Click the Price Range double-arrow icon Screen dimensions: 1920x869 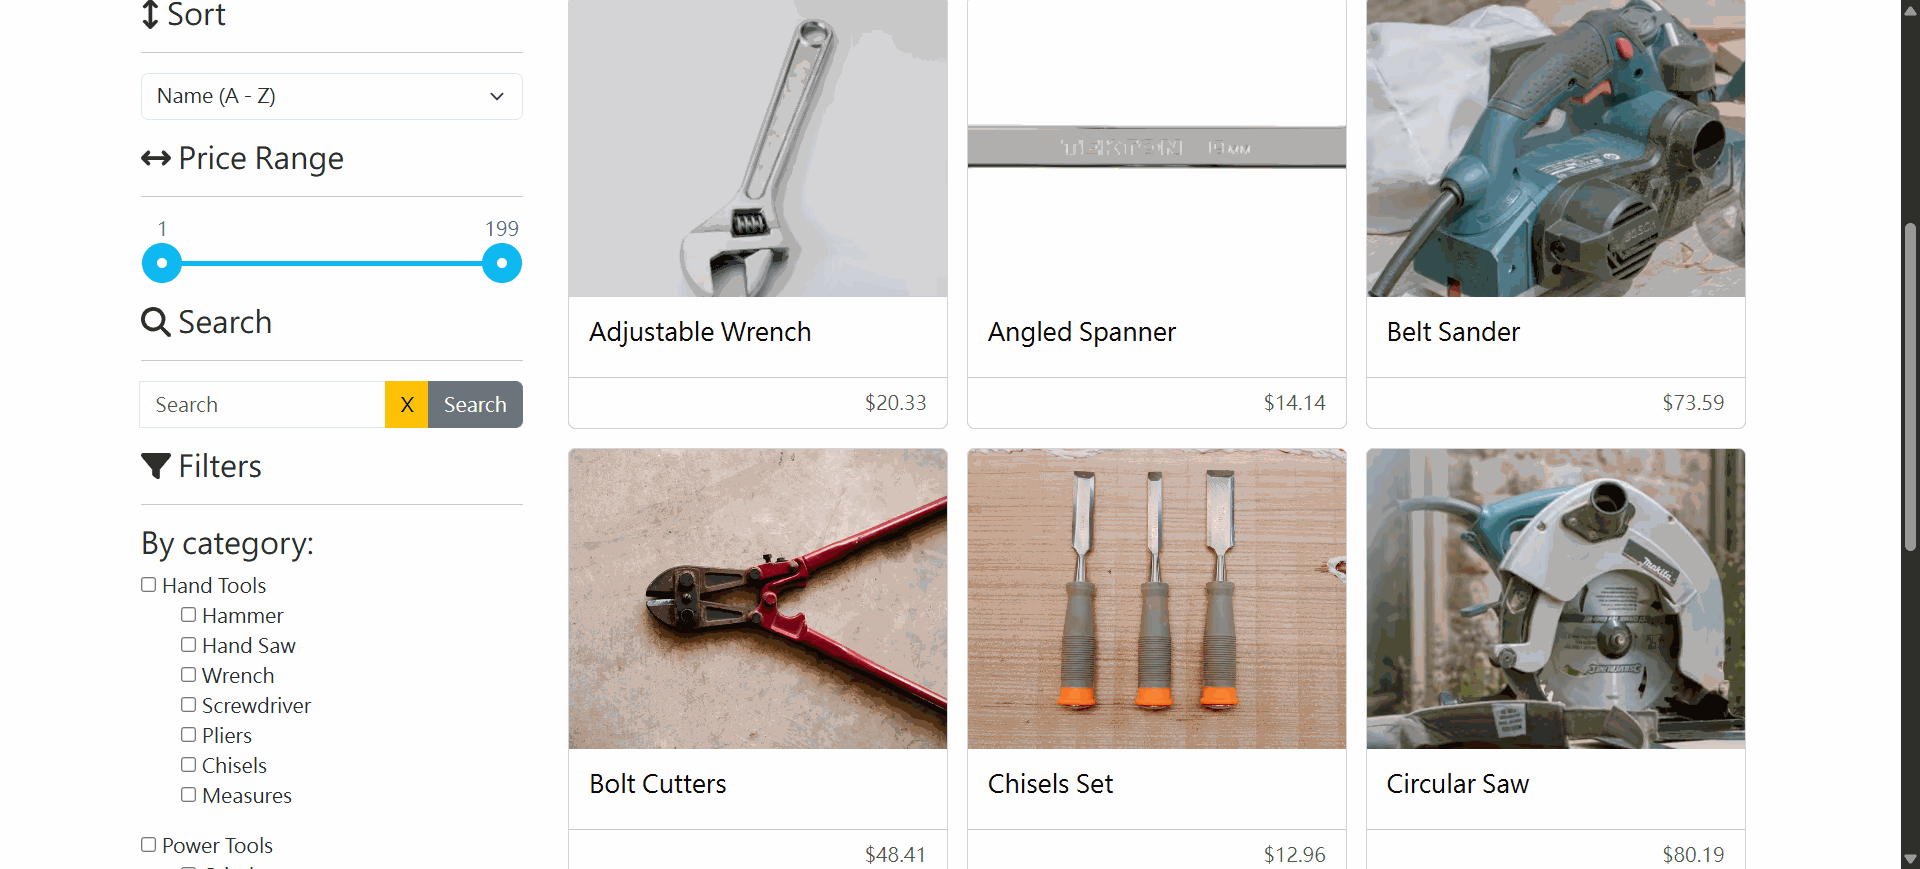click(155, 158)
